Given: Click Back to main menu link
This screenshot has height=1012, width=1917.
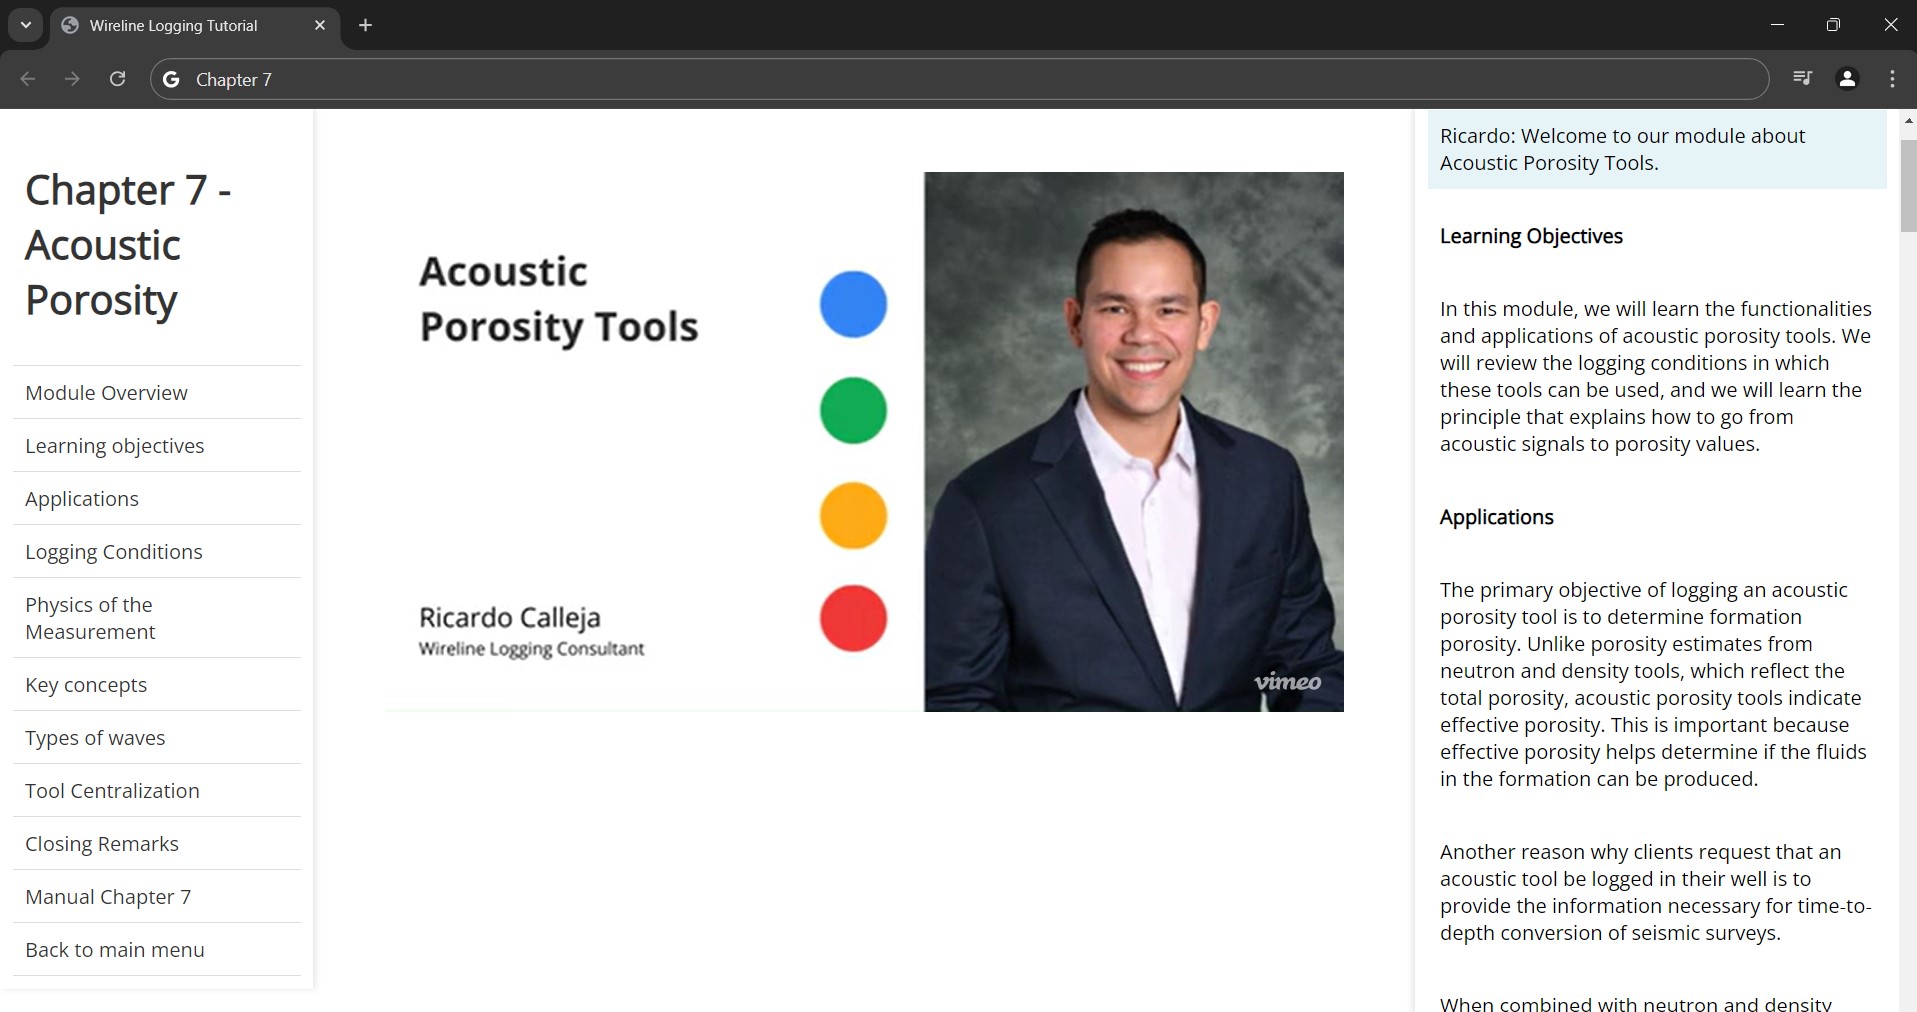Looking at the screenshot, I should 114,950.
